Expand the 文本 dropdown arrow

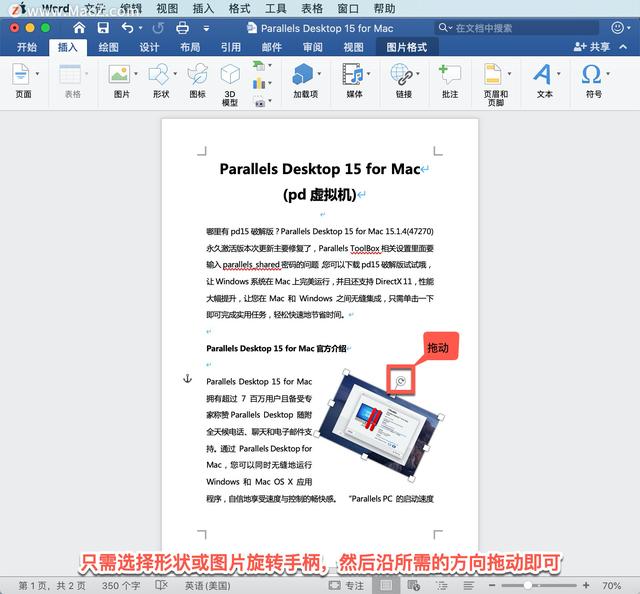tap(559, 74)
